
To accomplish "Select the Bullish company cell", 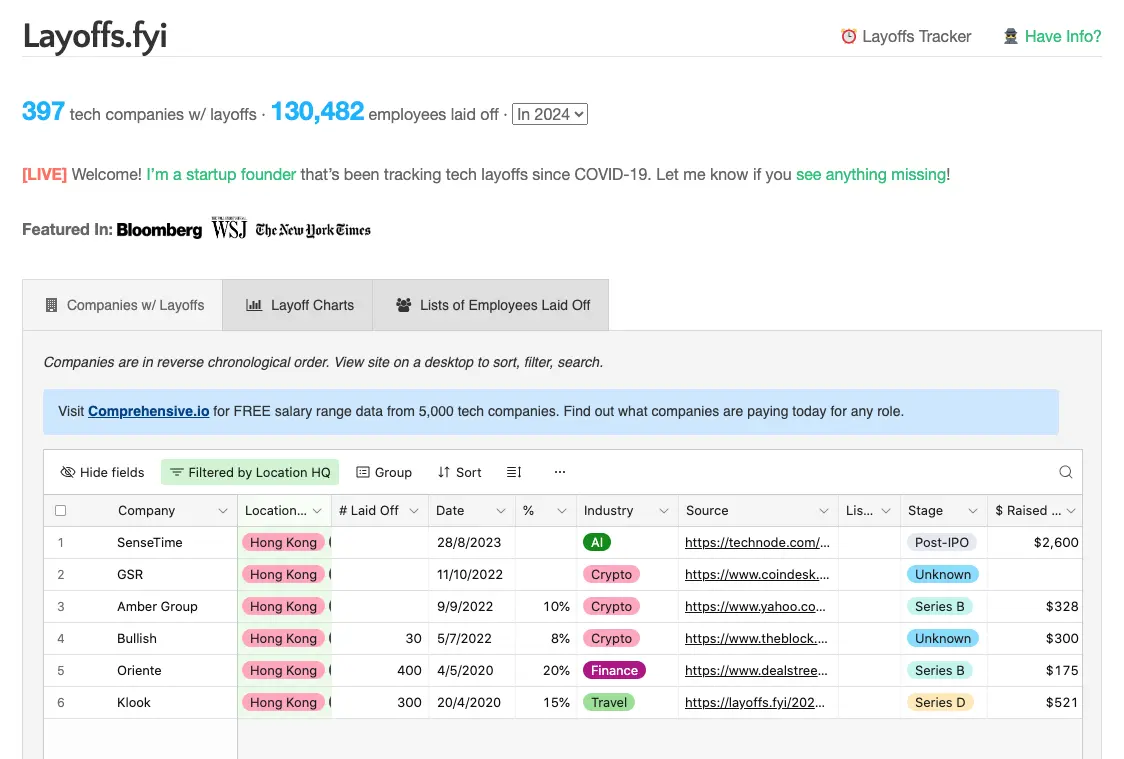I will 136,638.
